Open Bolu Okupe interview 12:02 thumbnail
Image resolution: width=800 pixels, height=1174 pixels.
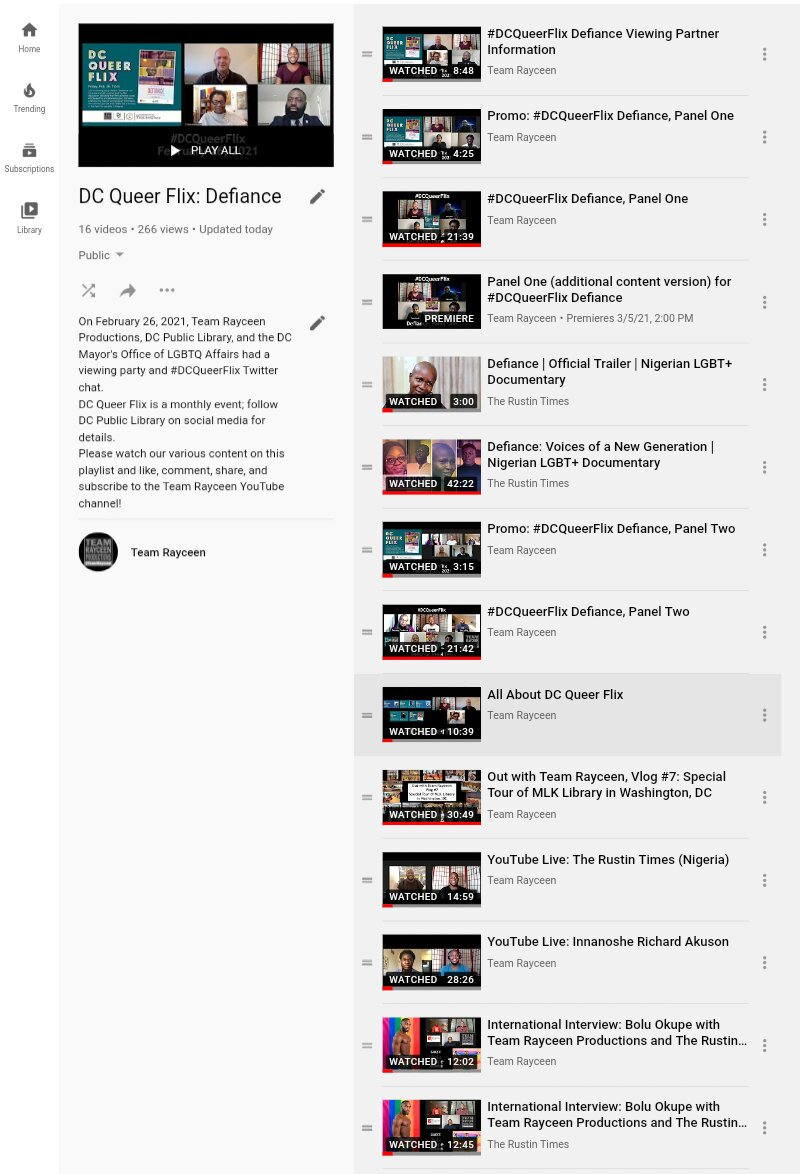(431, 1045)
